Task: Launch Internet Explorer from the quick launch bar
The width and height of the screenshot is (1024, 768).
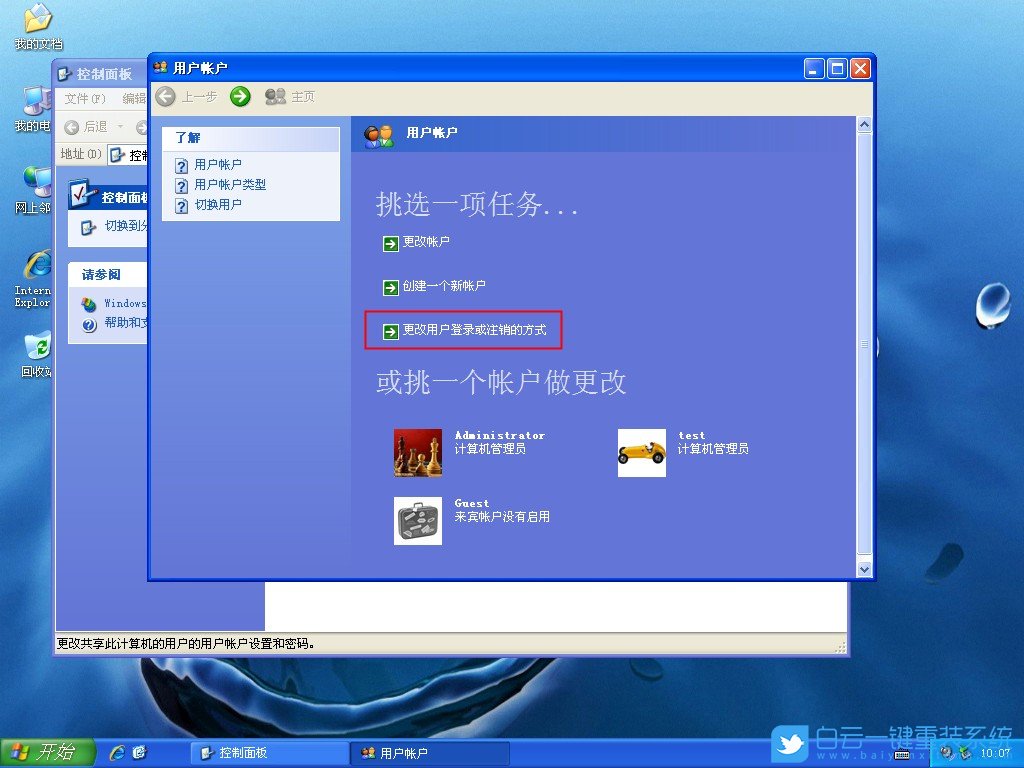Action: [x=120, y=752]
